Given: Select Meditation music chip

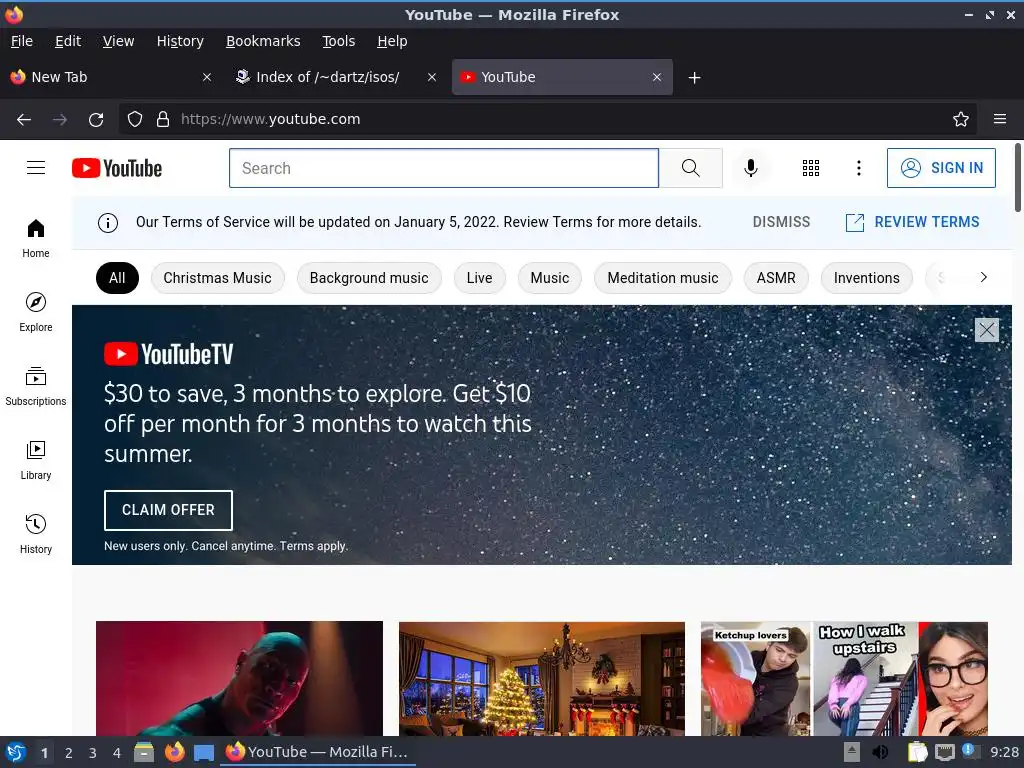Looking at the screenshot, I should (662, 278).
